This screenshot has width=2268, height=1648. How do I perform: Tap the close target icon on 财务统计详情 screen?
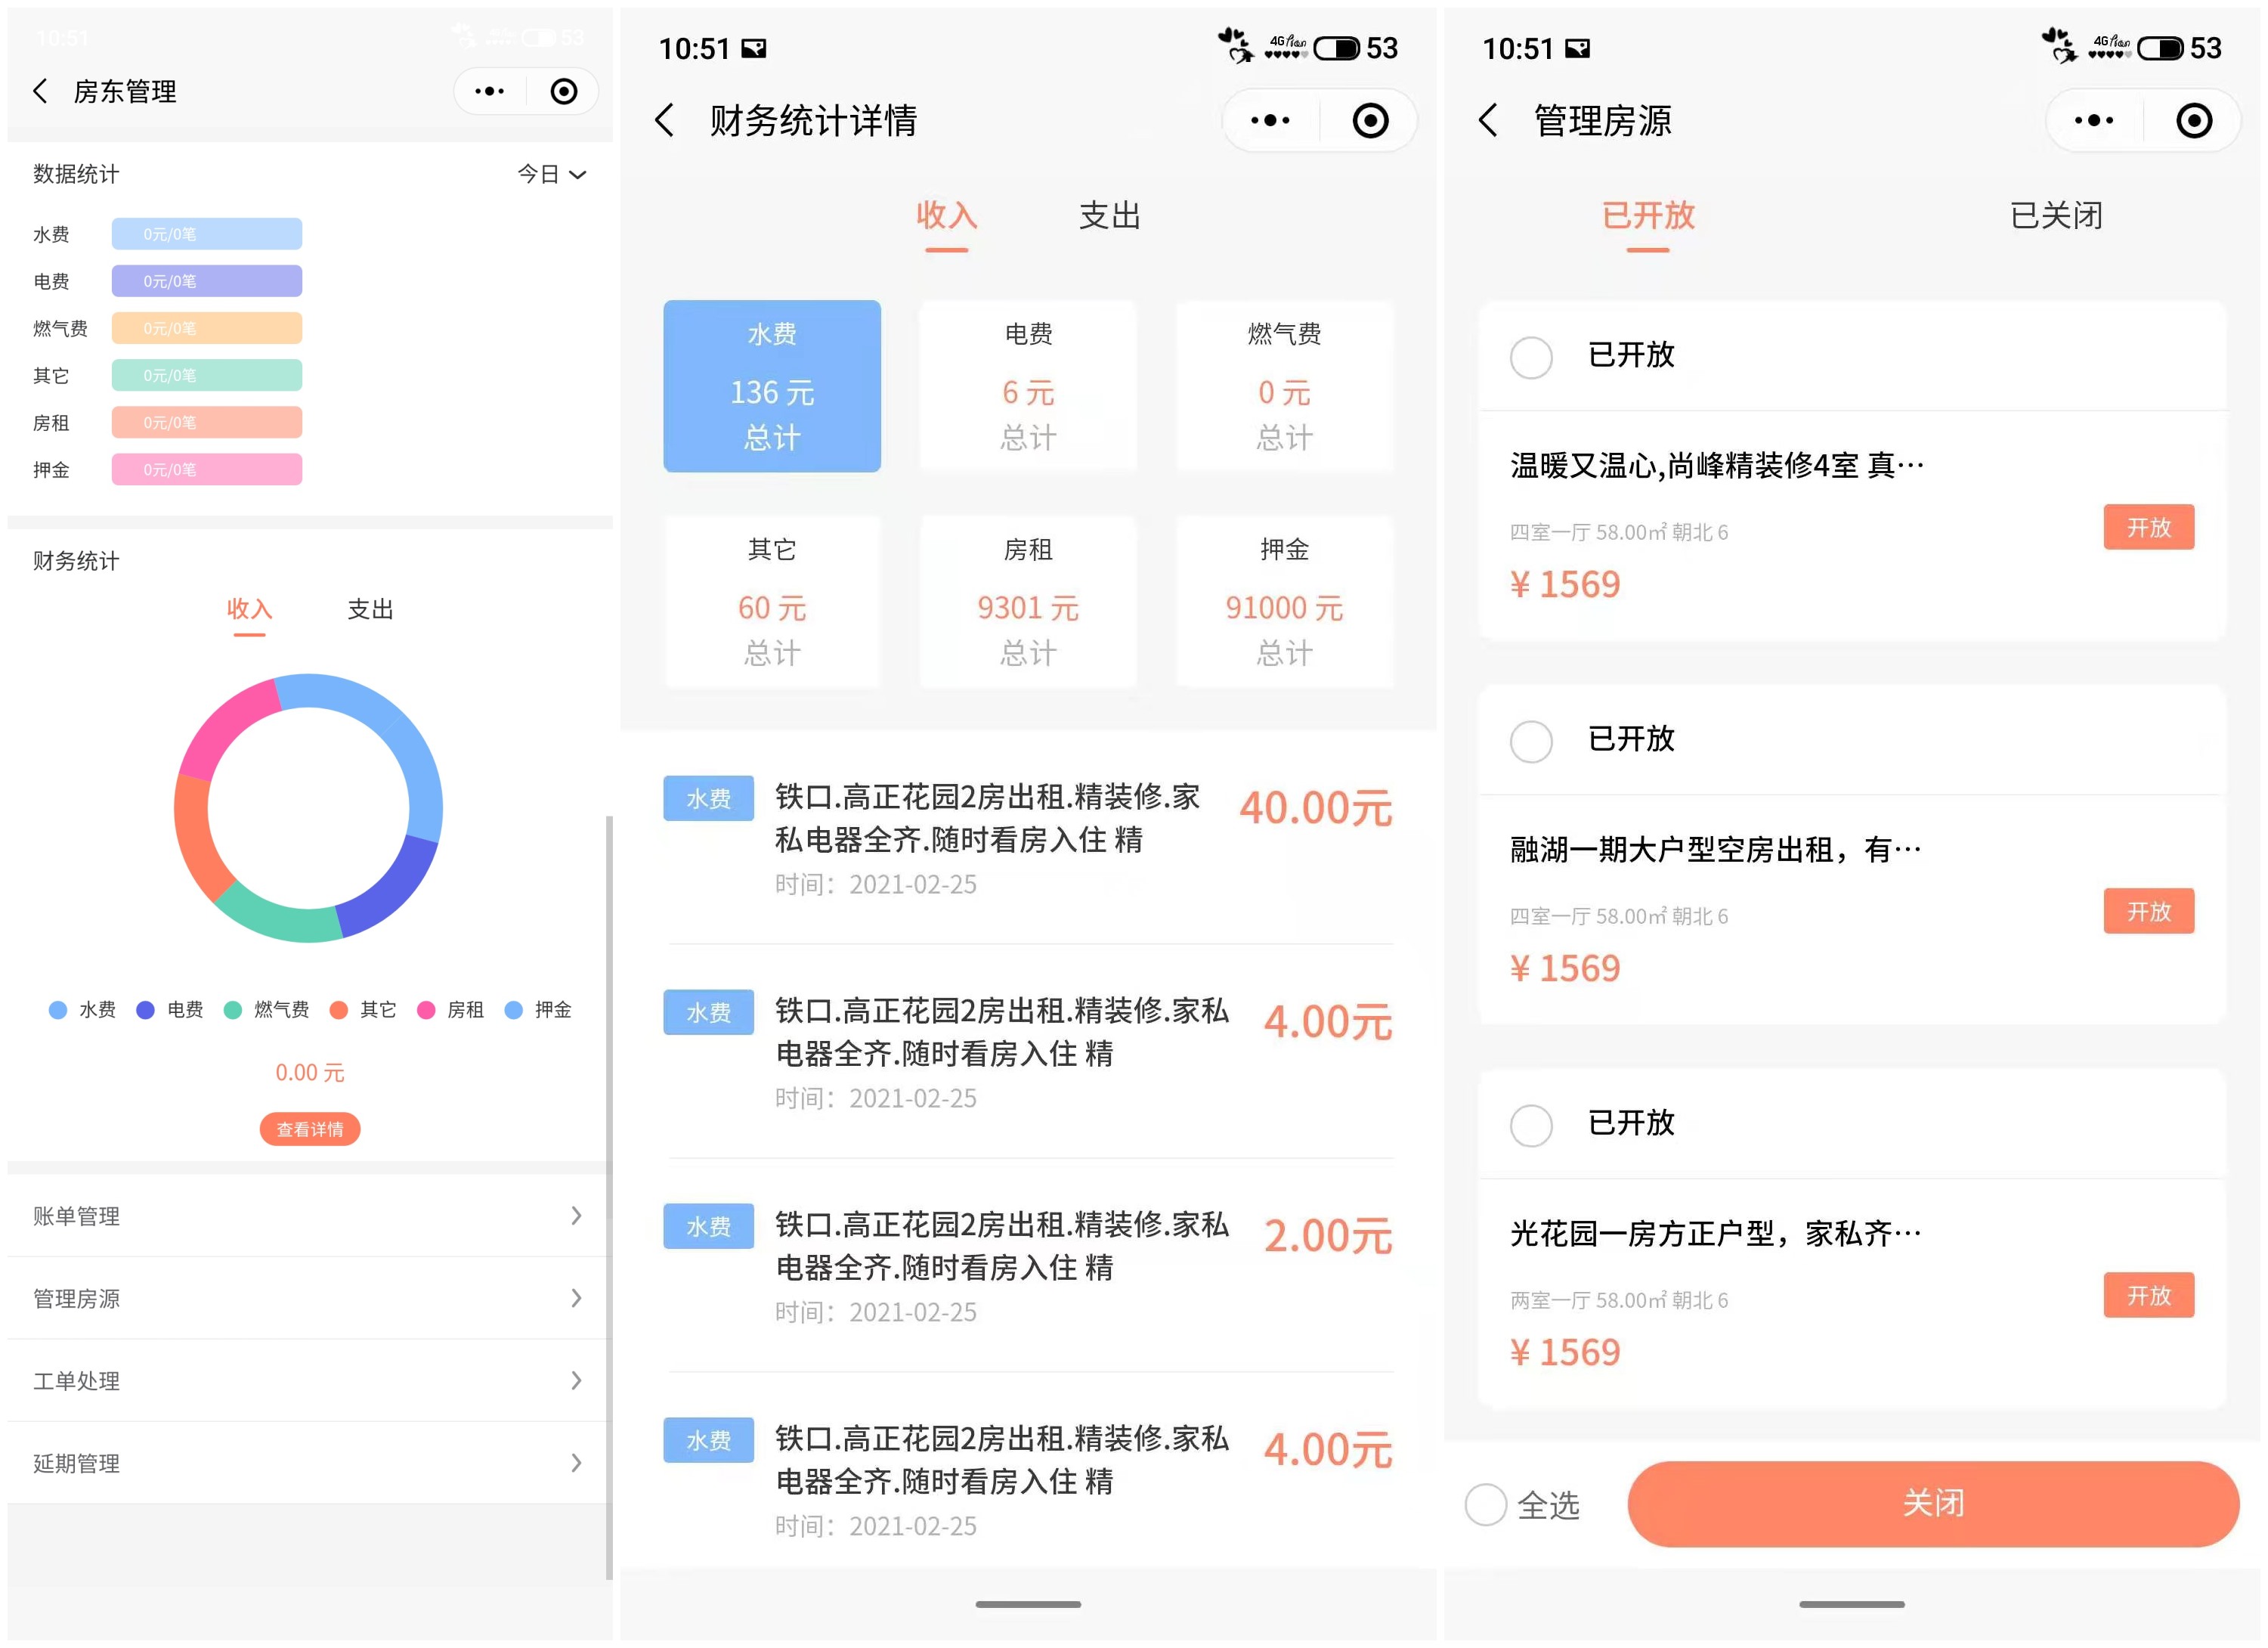click(x=1370, y=120)
